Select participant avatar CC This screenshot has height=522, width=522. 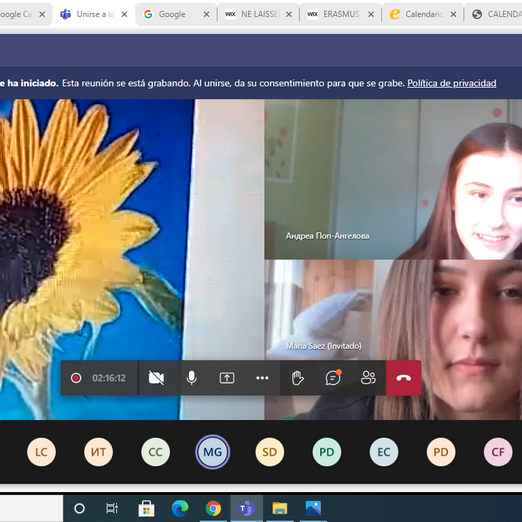coord(155,452)
